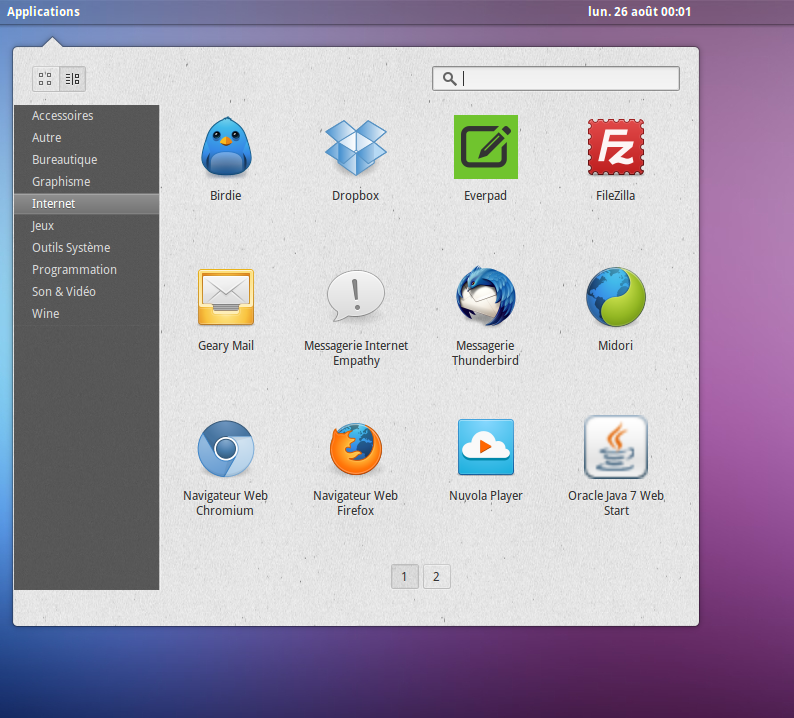Go to page 2 of apps

pyautogui.click(x=436, y=576)
